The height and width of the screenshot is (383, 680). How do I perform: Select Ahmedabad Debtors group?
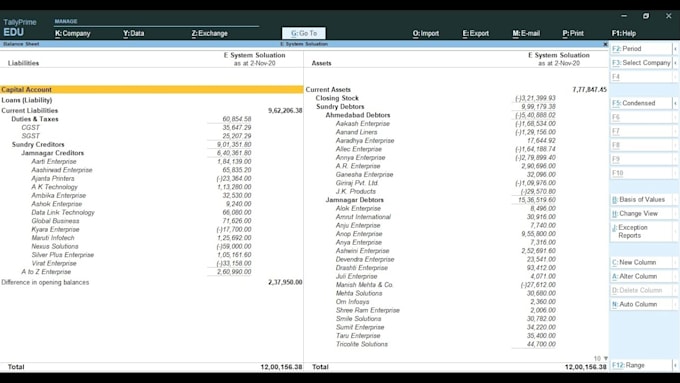pos(358,115)
